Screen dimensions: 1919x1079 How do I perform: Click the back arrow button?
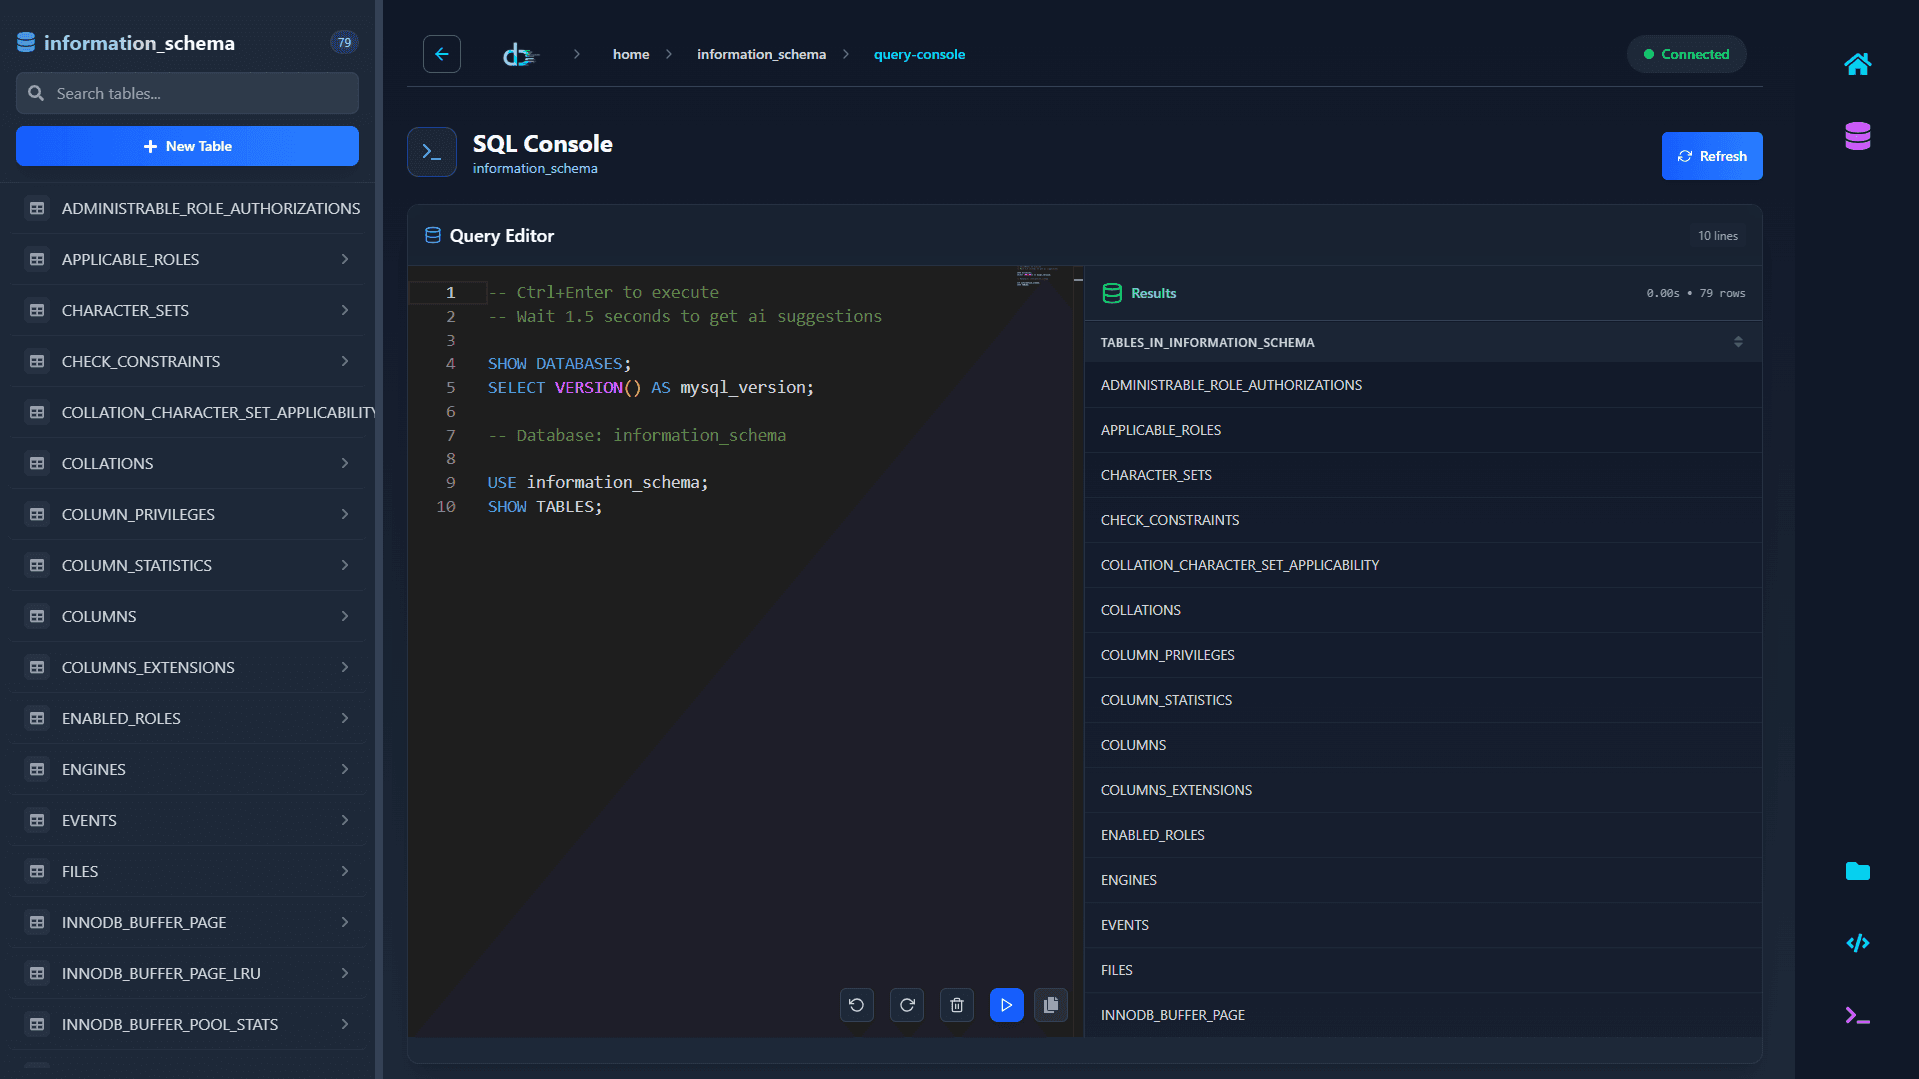point(442,54)
